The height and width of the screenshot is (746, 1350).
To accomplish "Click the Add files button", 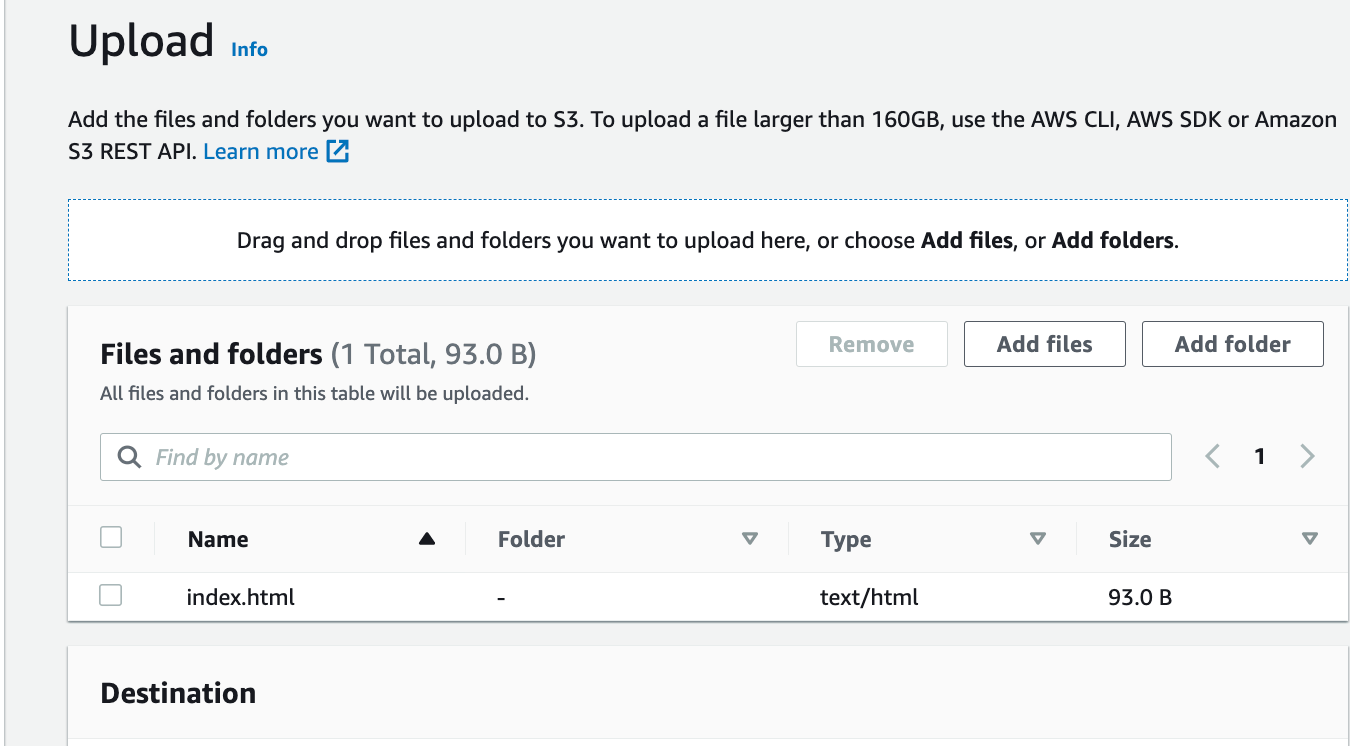I will [x=1044, y=344].
